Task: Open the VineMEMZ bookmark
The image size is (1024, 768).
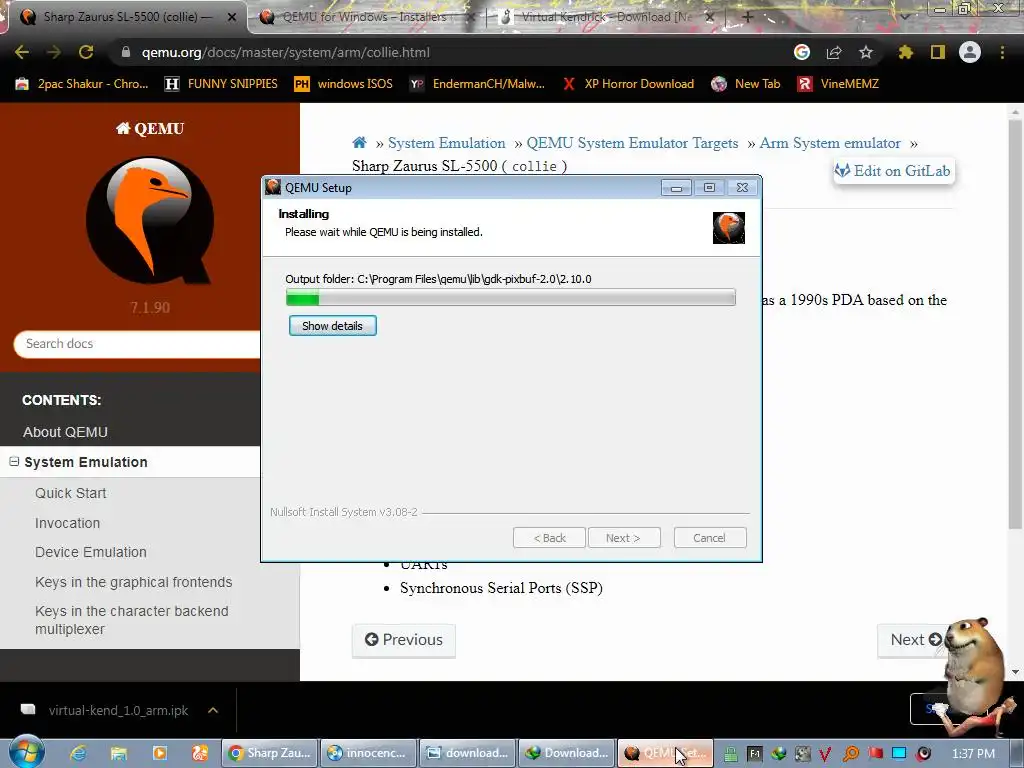Action: [839, 84]
